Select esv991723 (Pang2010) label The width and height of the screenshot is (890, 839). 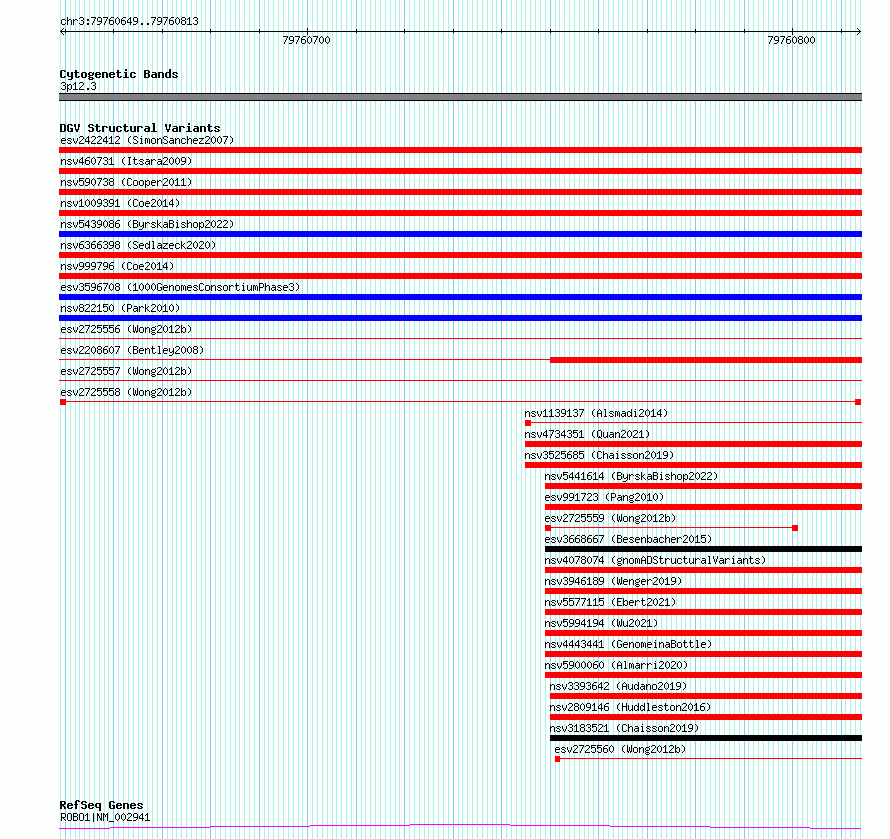click(x=604, y=497)
